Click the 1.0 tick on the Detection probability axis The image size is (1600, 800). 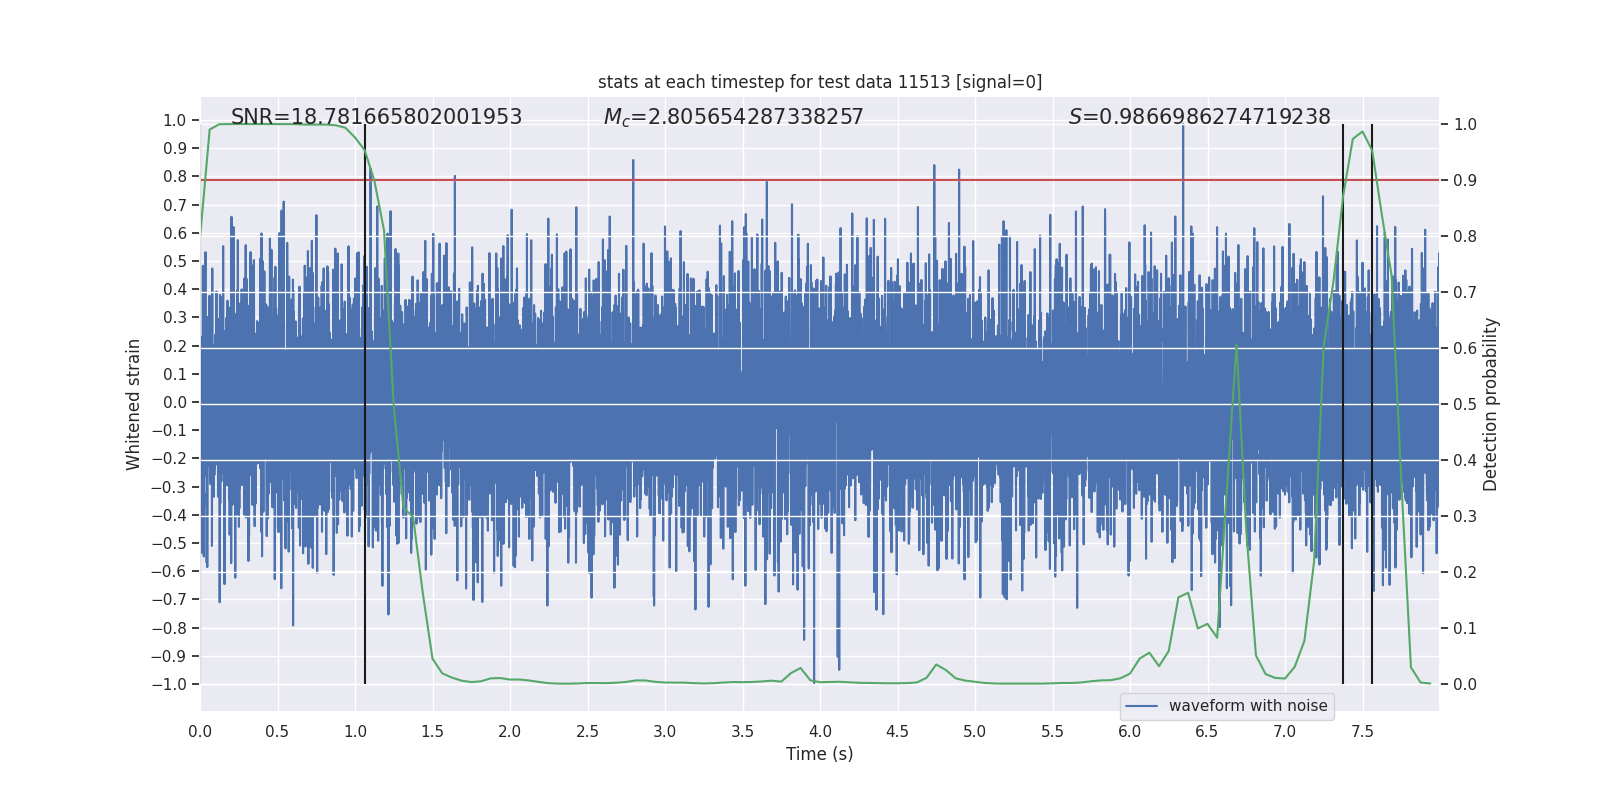tap(1465, 124)
